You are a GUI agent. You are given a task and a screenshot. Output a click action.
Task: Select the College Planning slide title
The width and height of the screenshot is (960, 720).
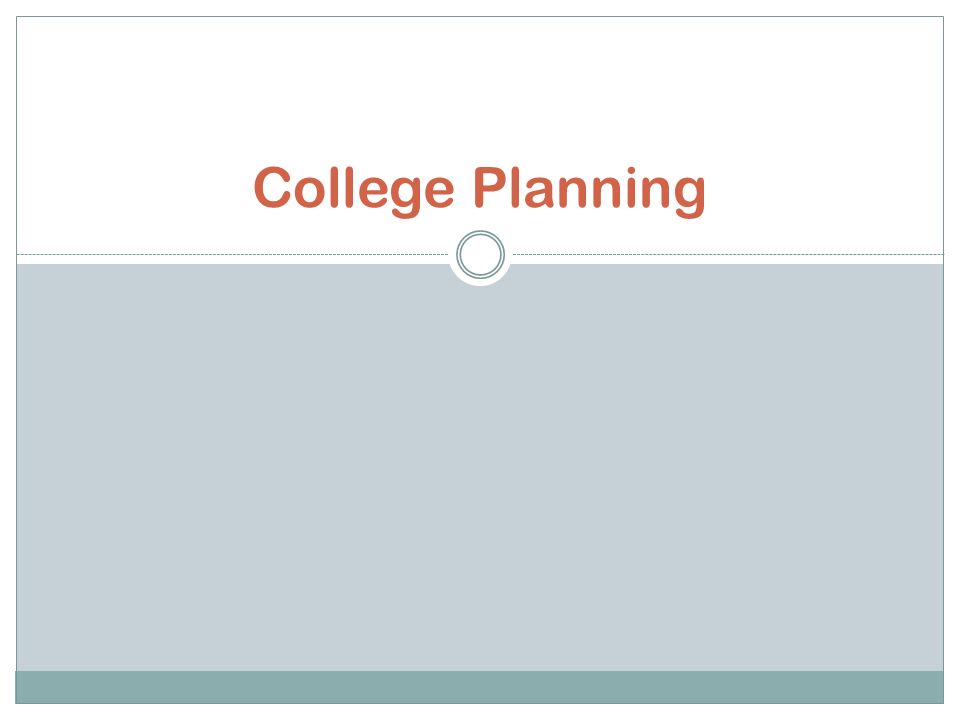click(479, 190)
